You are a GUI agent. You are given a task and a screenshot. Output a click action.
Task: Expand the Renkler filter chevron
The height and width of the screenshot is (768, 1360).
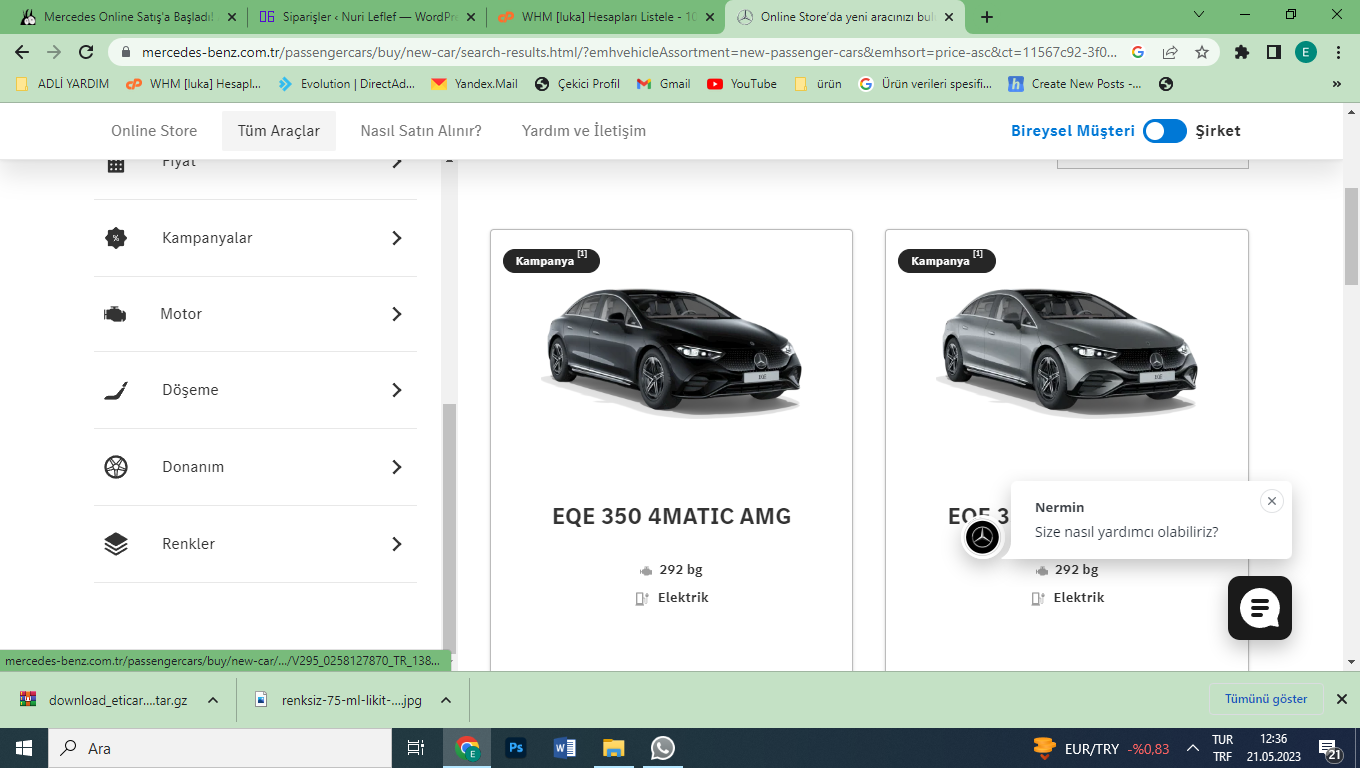[x=397, y=544]
